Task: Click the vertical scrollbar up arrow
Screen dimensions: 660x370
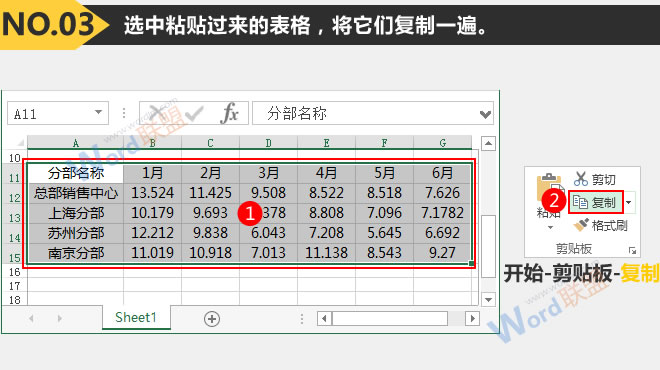Action: (x=488, y=144)
